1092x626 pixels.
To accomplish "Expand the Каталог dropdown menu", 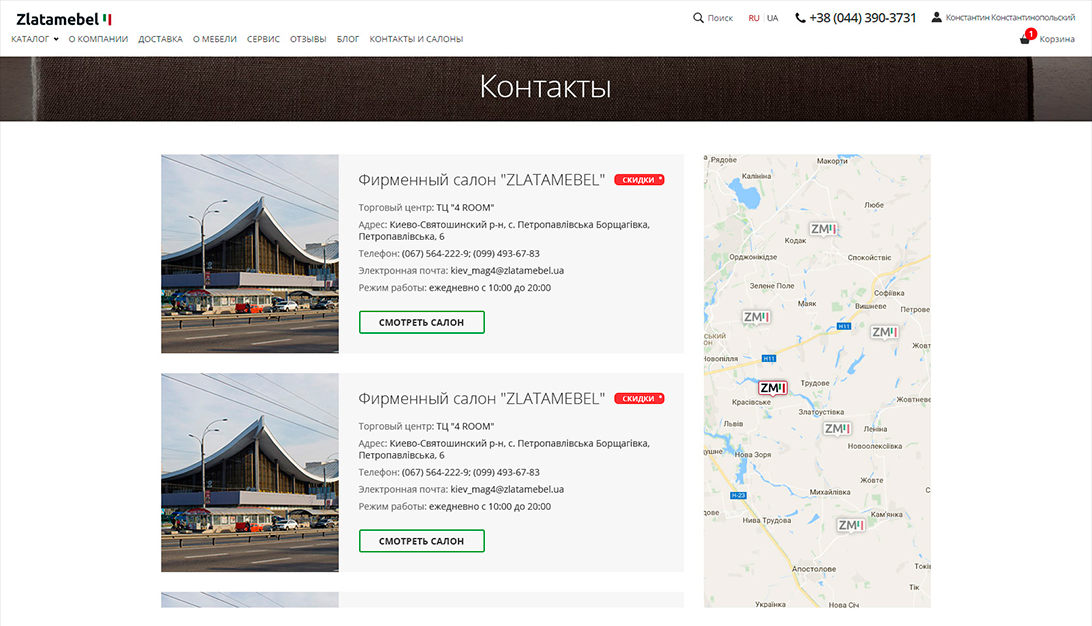I will [35, 39].
